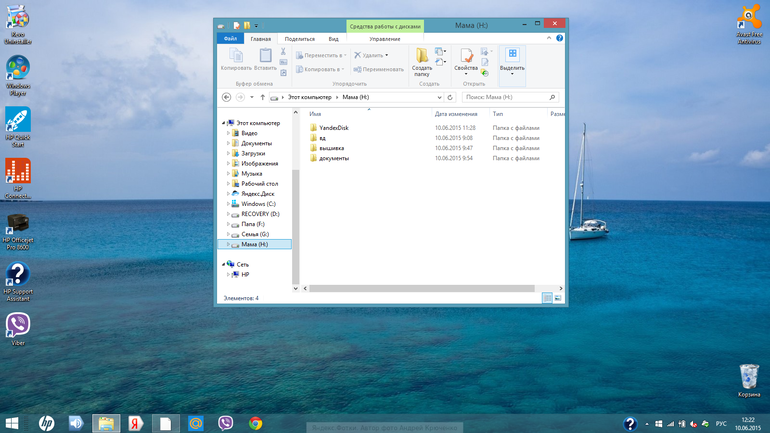Click the horizontal scrollbar in file list

click(x=421, y=289)
